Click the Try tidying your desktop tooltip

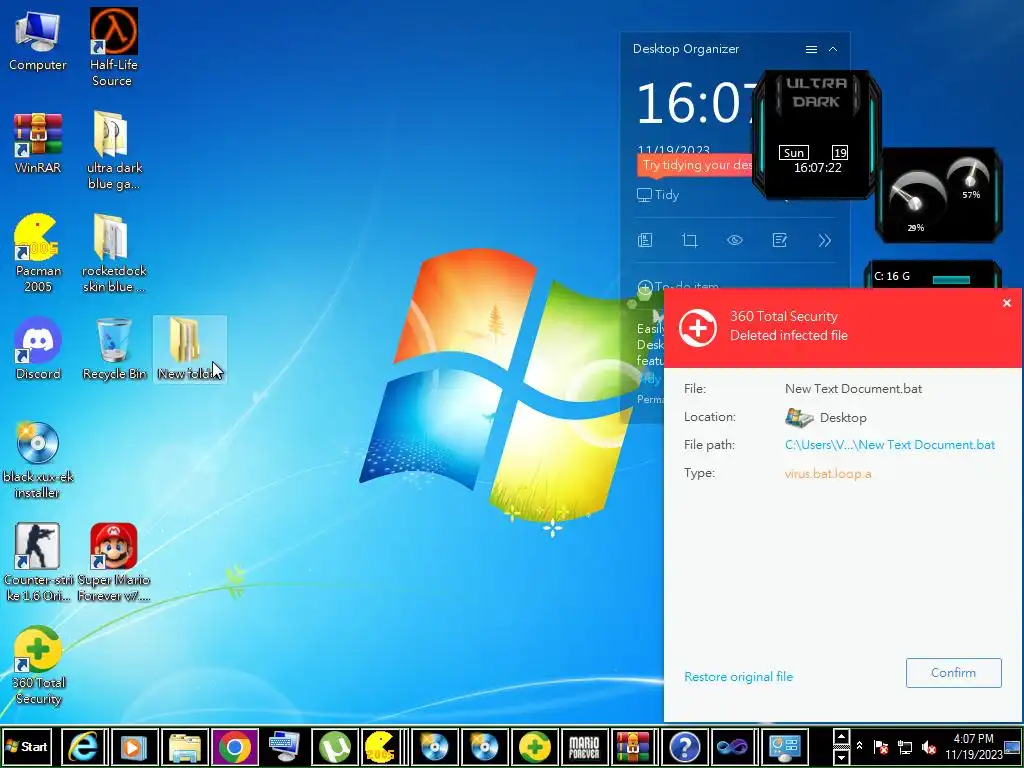pos(696,165)
